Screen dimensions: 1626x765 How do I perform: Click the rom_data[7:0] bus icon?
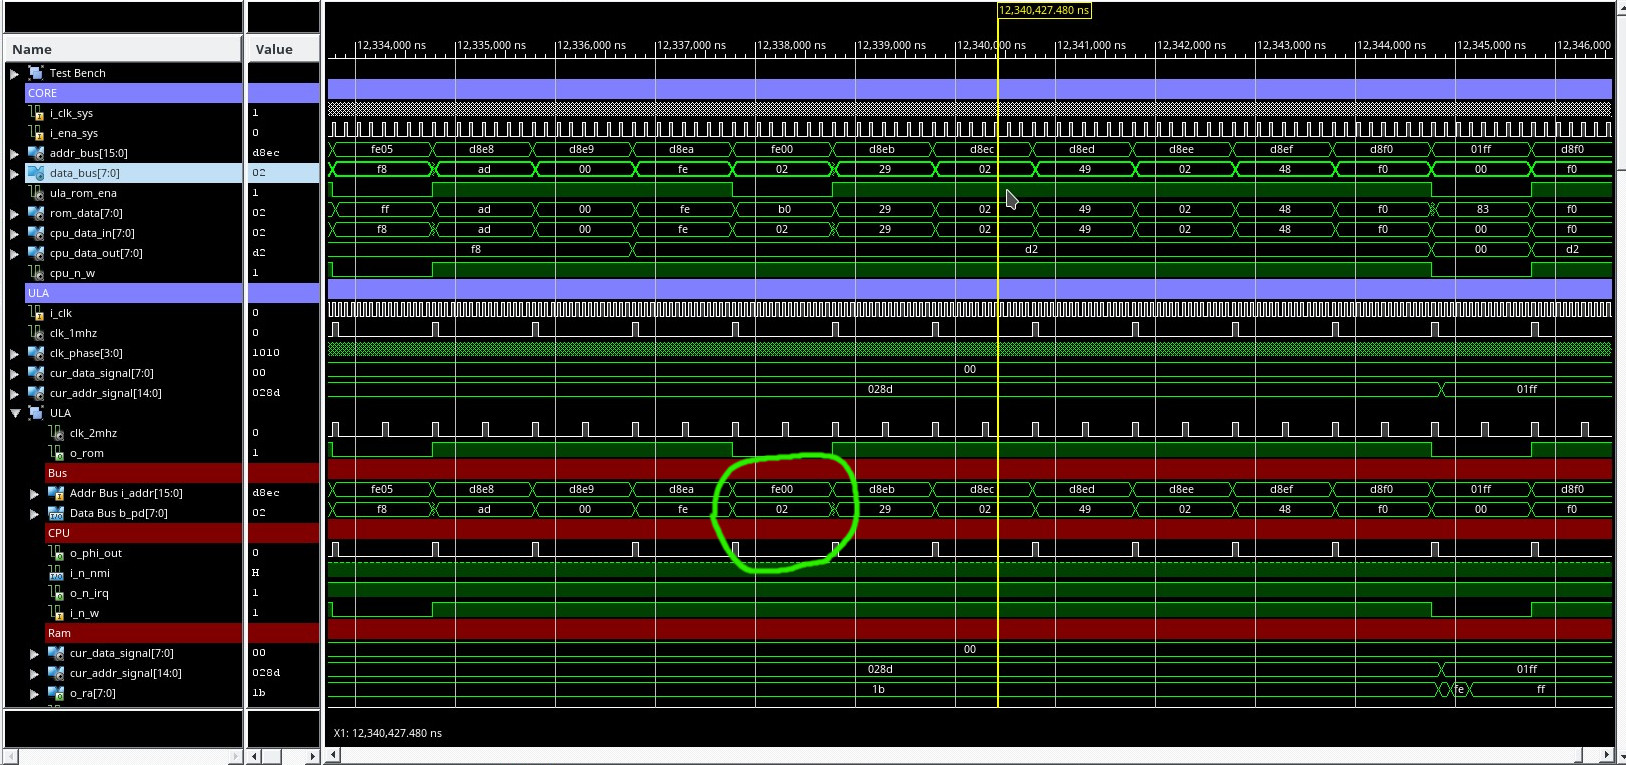click(x=36, y=213)
